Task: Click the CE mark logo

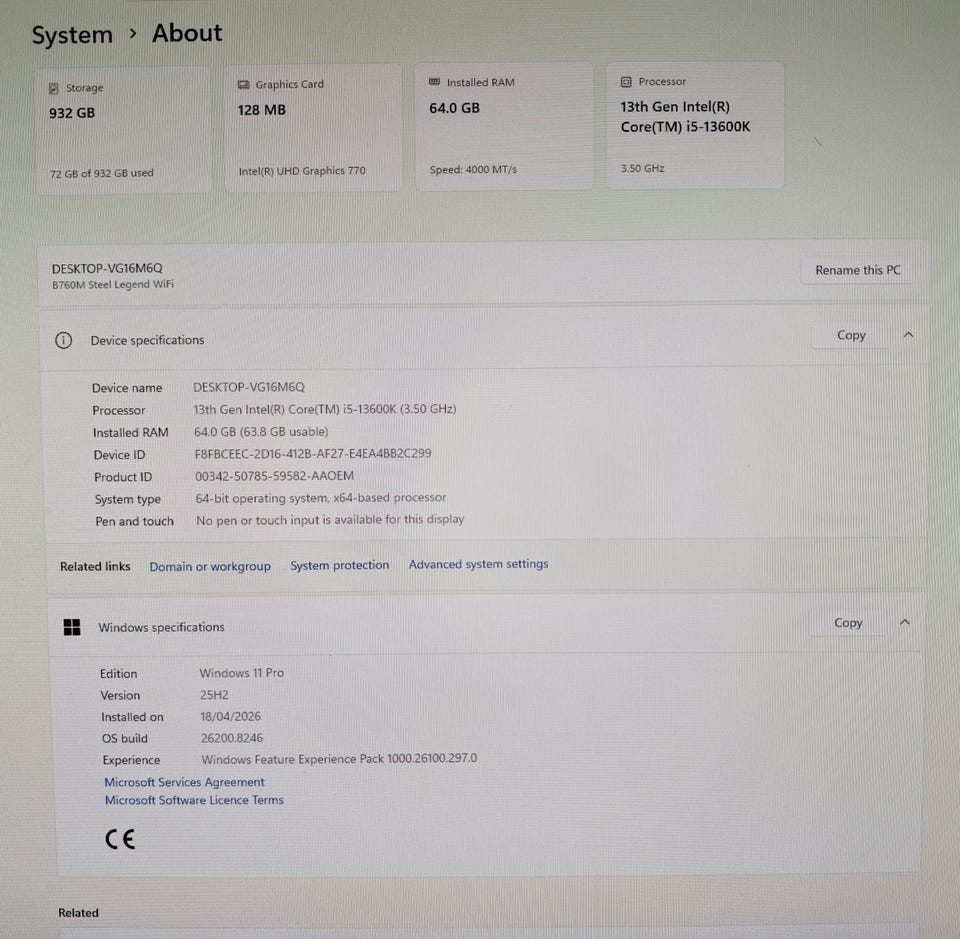Action: 120,839
